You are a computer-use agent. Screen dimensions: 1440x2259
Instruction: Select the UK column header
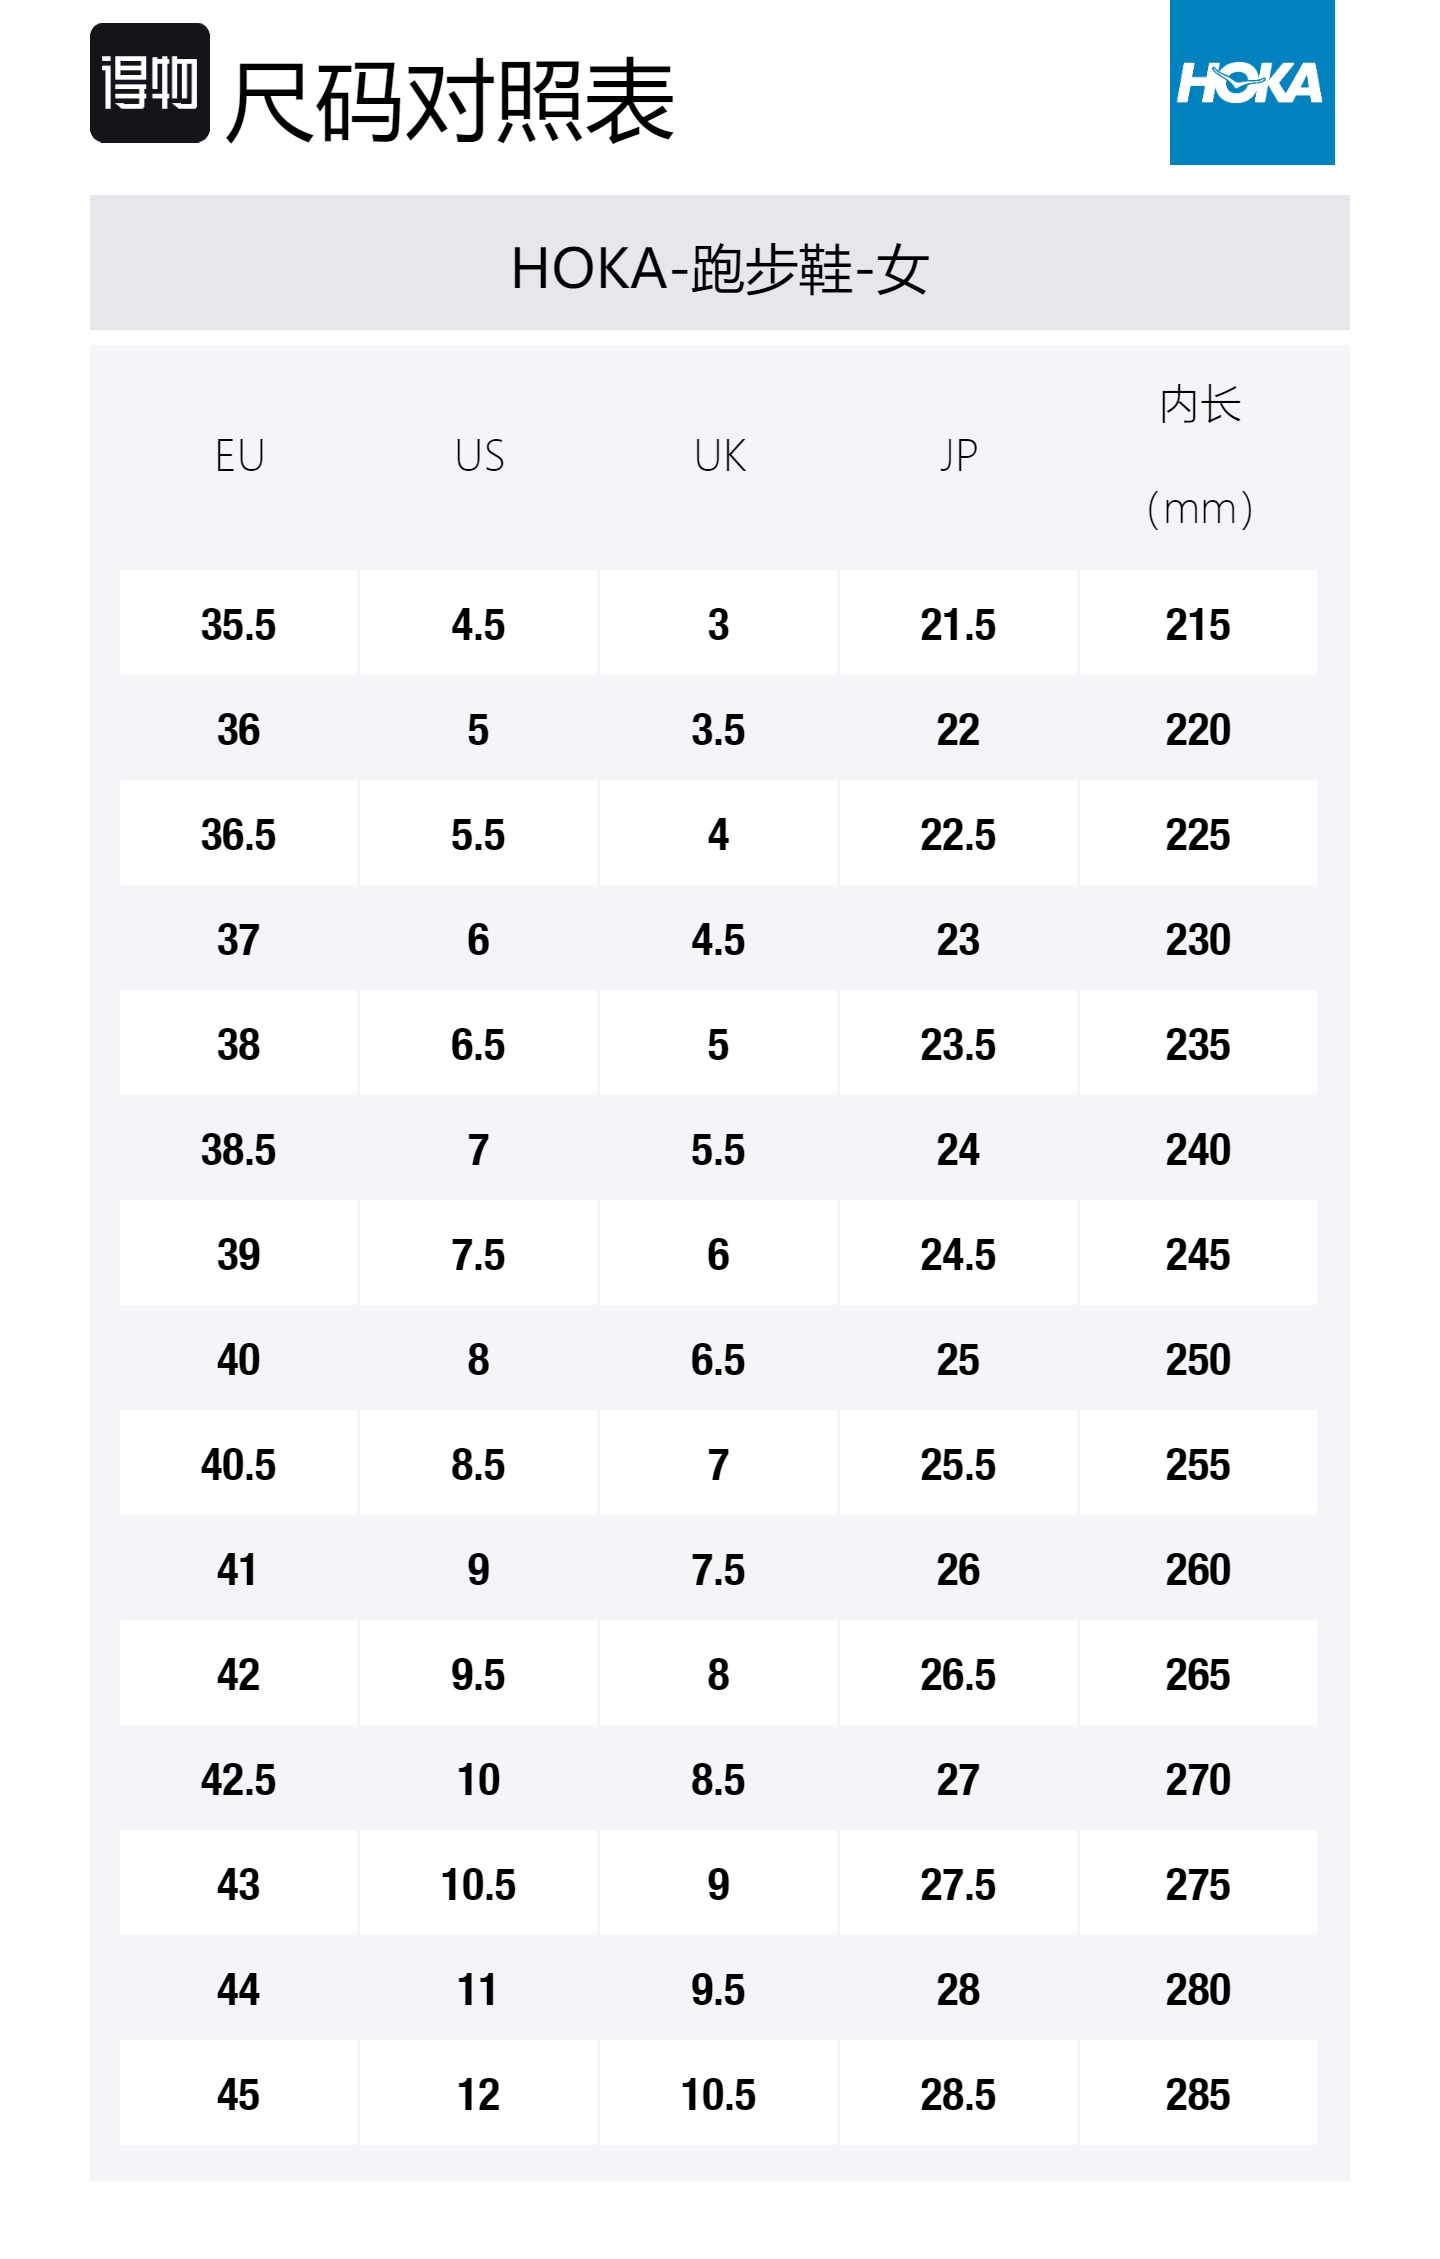coord(719,456)
